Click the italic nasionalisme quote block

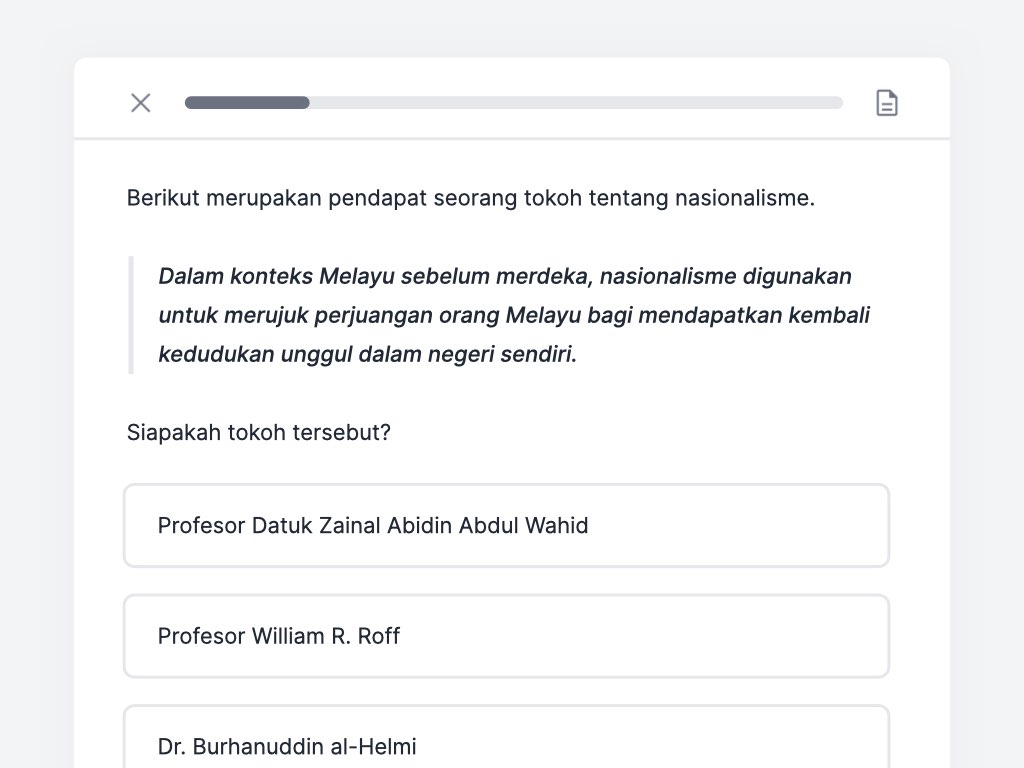[x=514, y=315]
